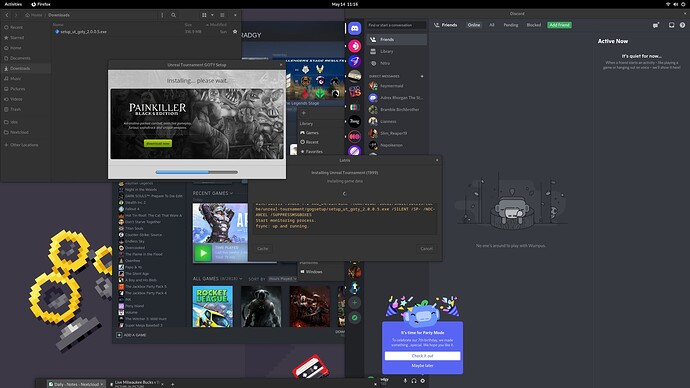690x388 pixels.
Task: Open the Skyrim game thumbnail in Steam
Action: [x=261, y=306]
